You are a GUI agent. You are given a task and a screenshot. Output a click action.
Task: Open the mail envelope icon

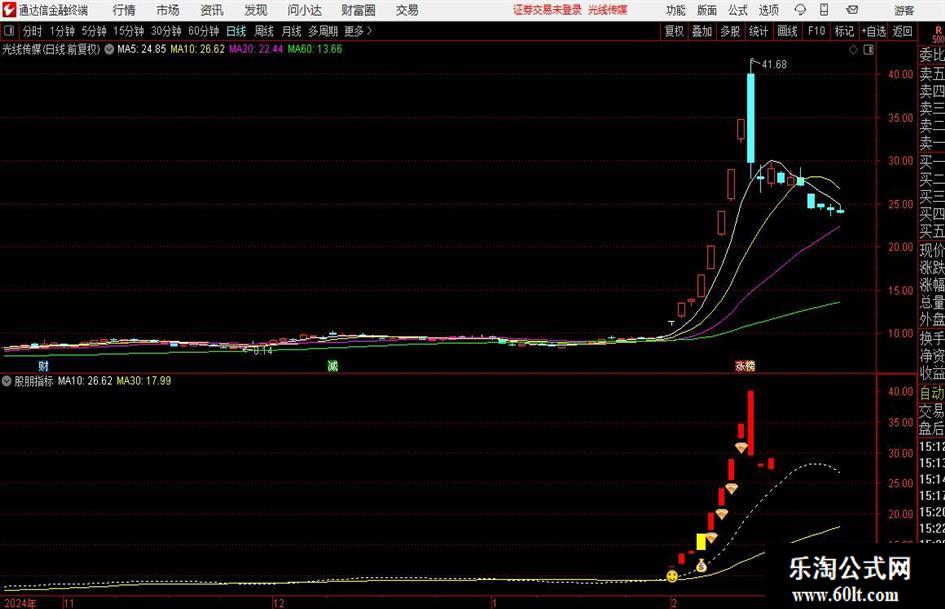pos(852,10)
